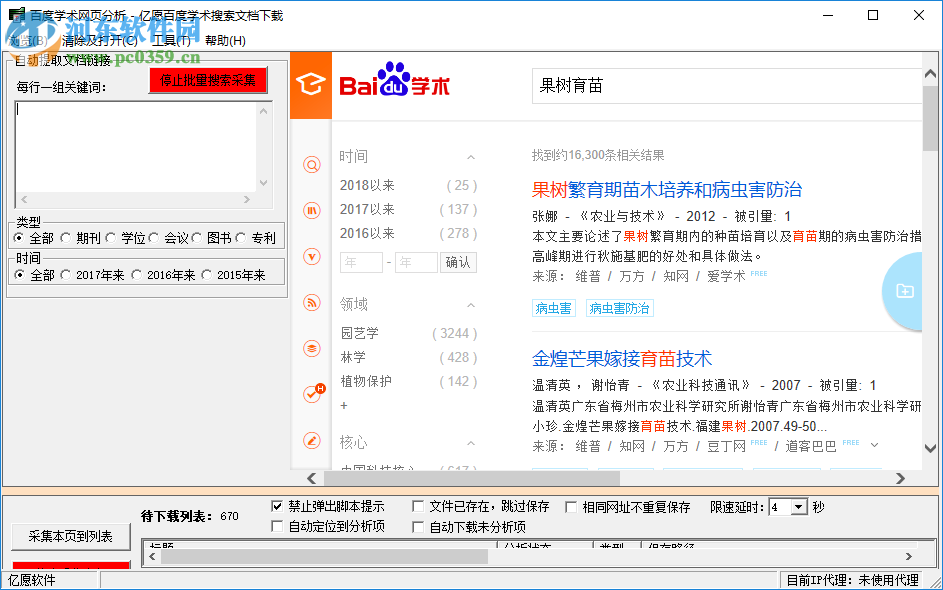Open the RSS feed icon in the sidebar
Image resolution: width=943 pixels, height=590 pixels.
pyautogui.click(x=311, y=303)
